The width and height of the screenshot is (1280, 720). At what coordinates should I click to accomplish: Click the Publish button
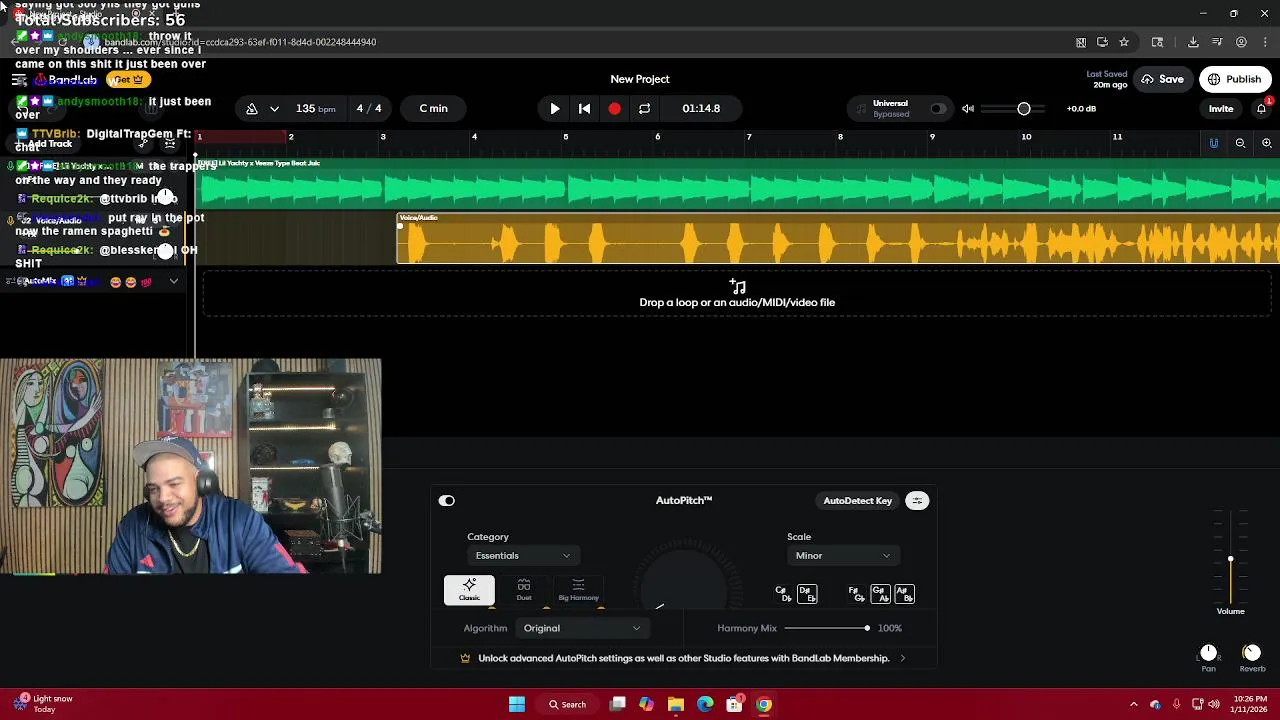1234,79
